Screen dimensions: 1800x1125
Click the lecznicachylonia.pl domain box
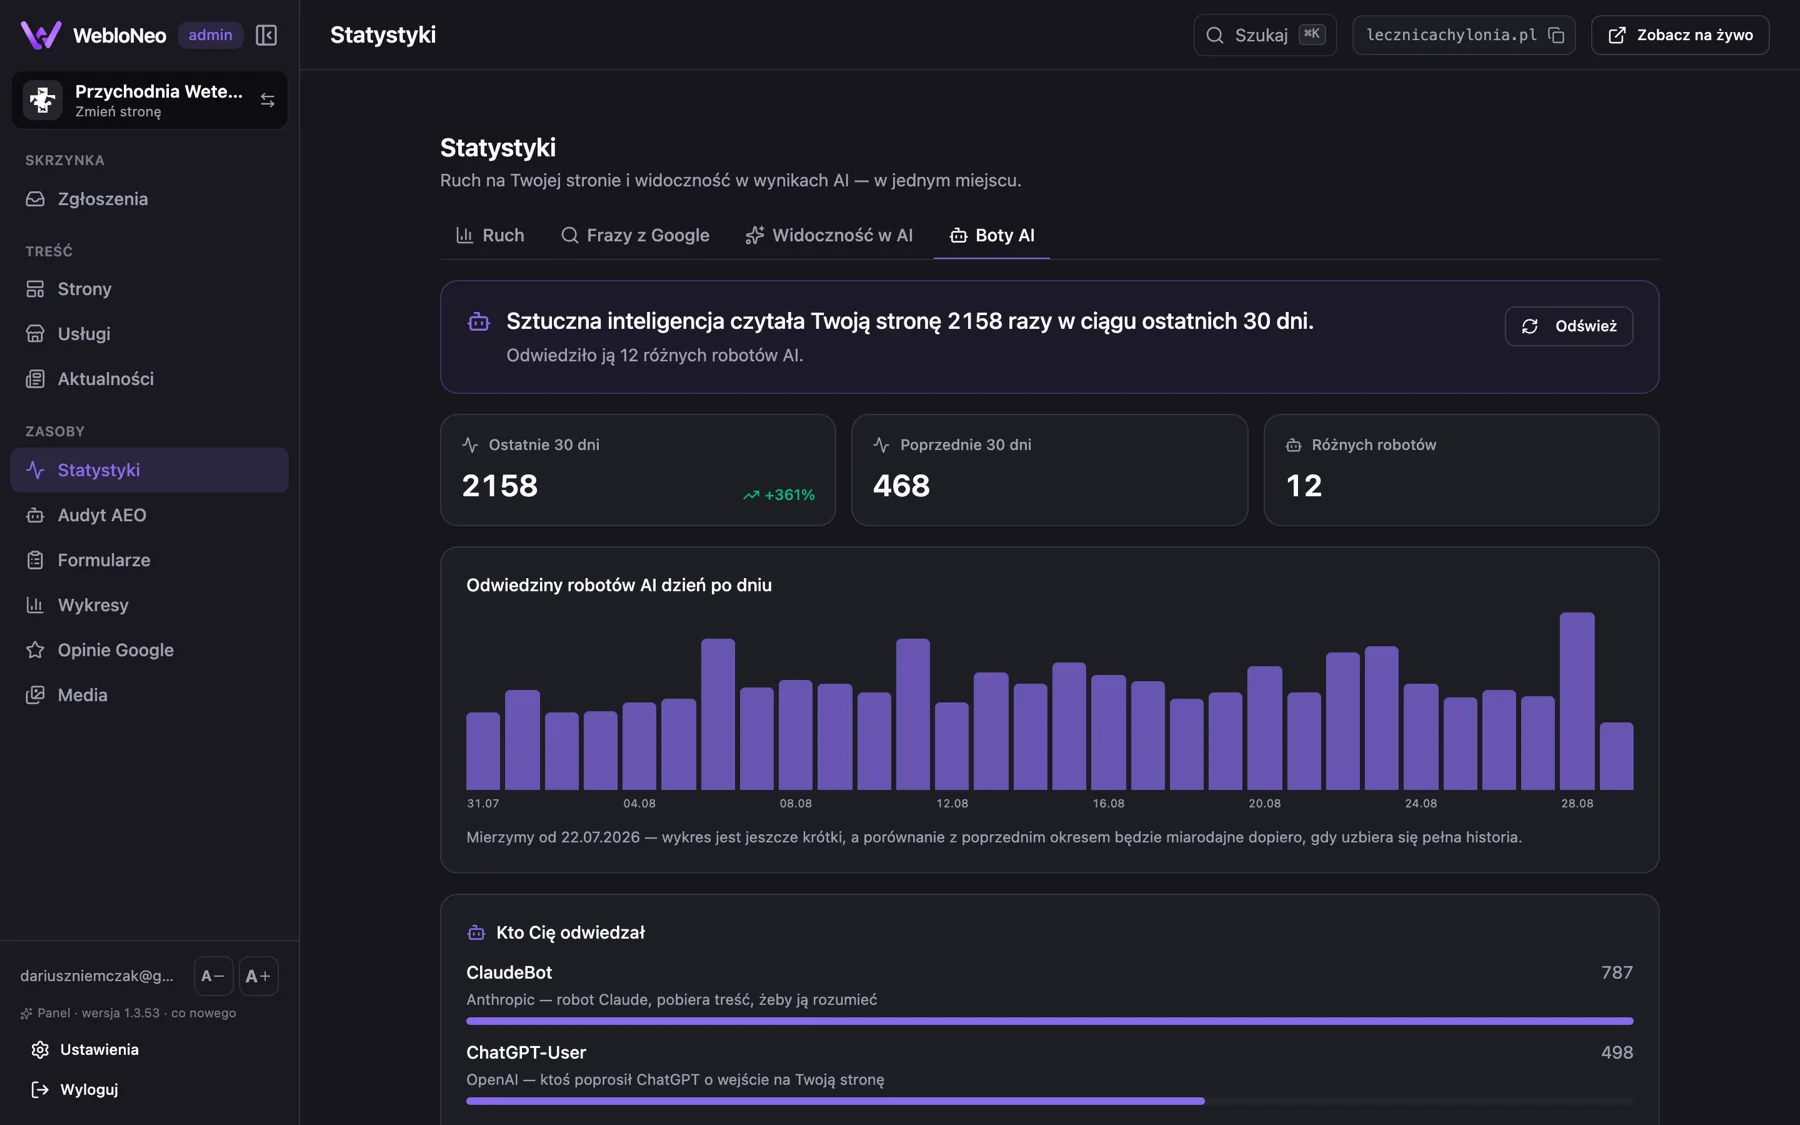point(1464,35)
